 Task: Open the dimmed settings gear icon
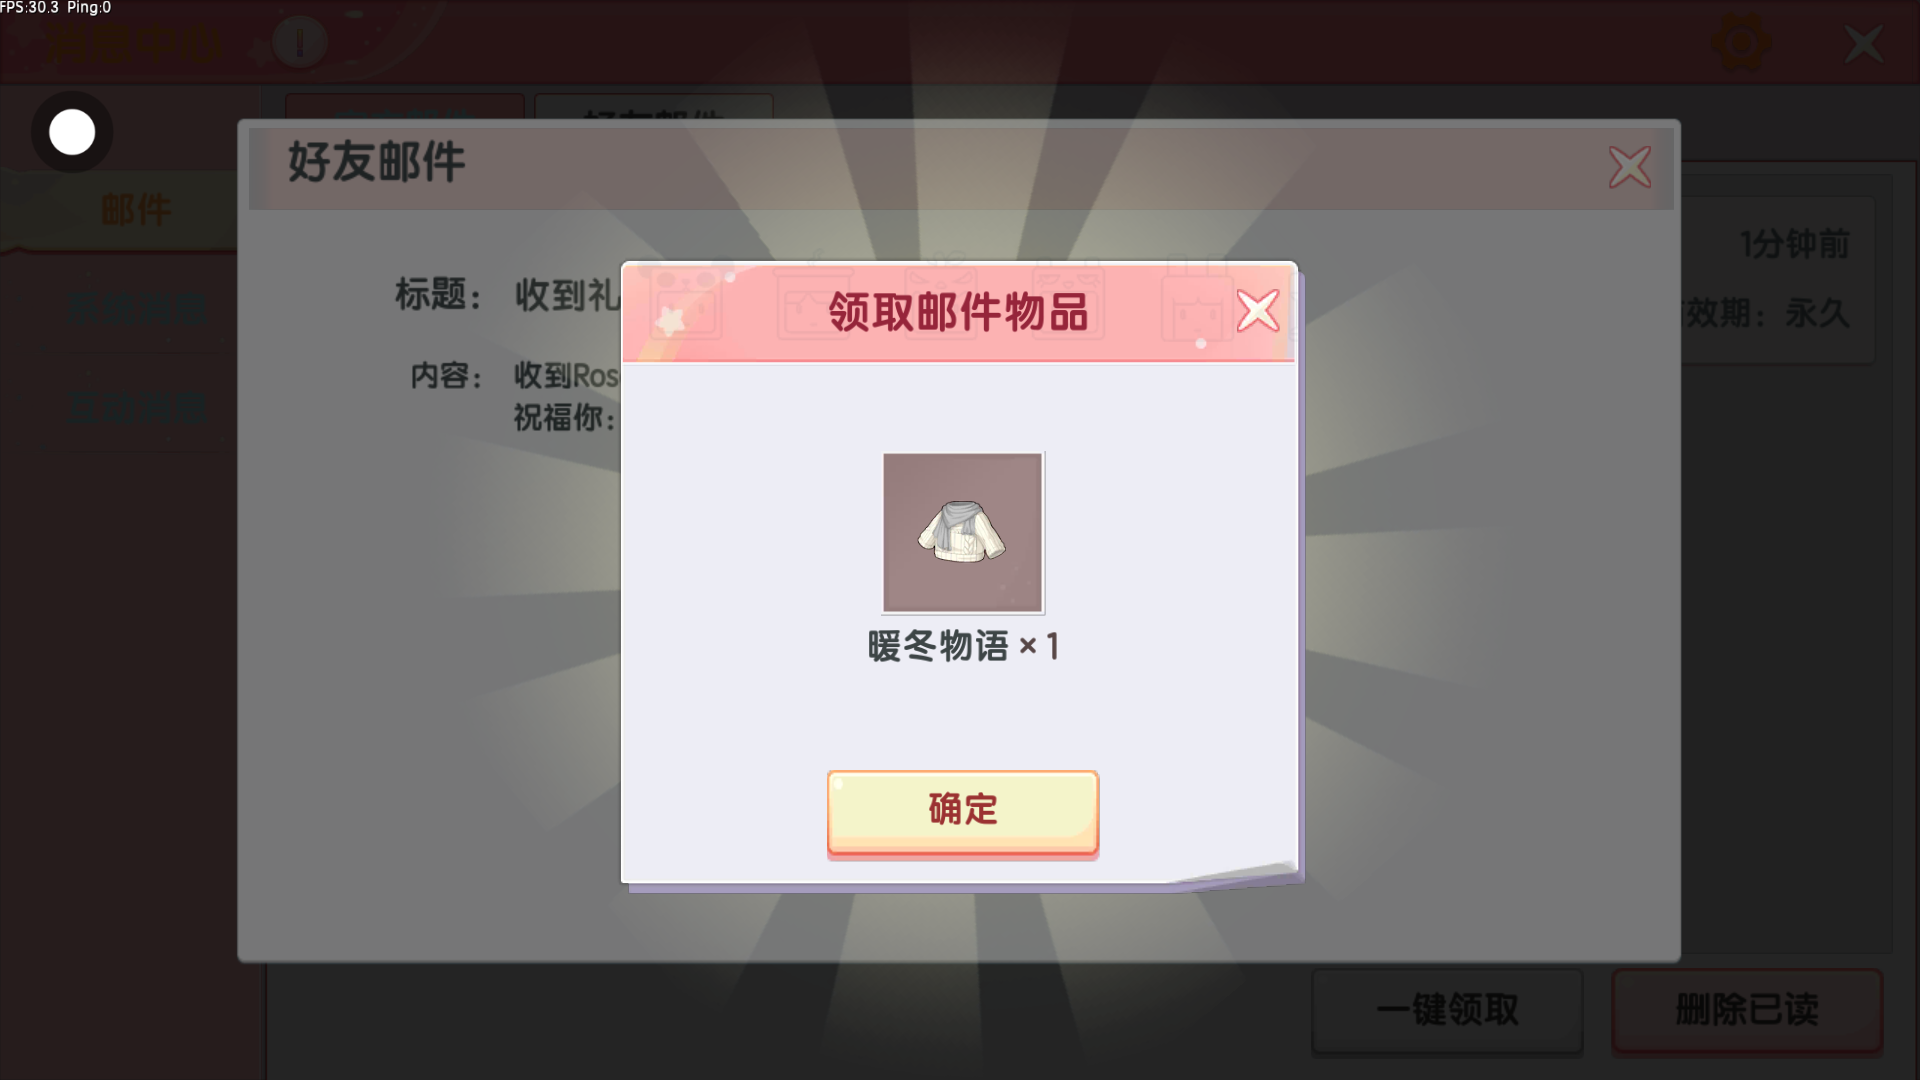1741,43
